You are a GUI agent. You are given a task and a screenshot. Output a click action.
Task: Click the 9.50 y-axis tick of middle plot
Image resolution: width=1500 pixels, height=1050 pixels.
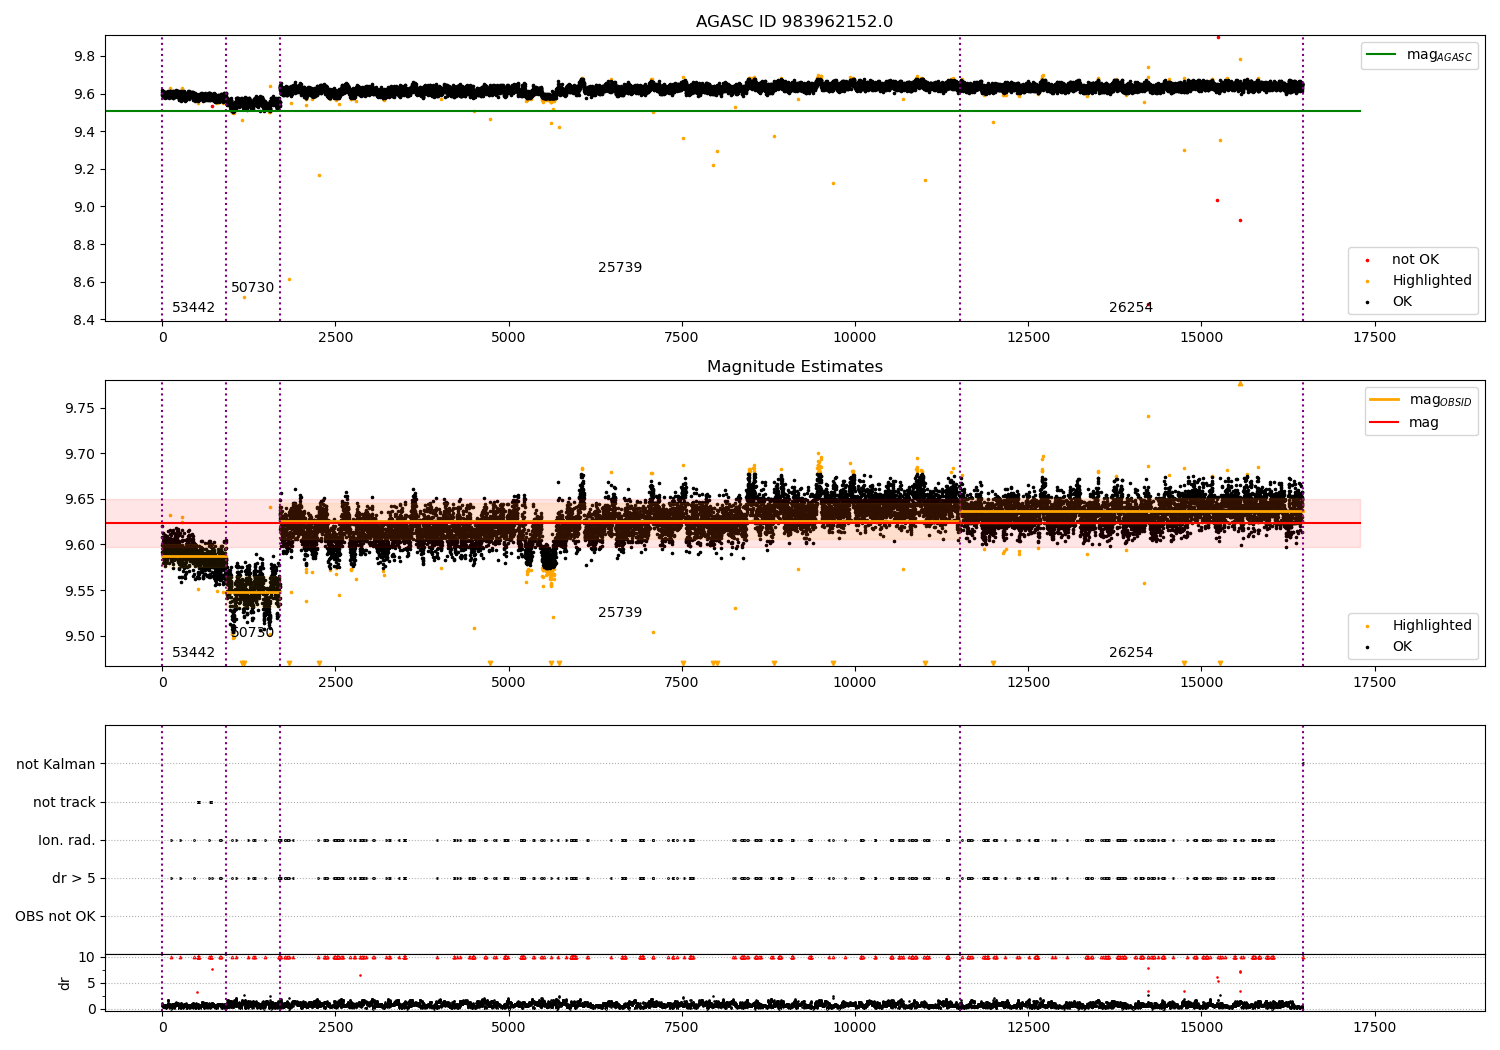coord(79,637)
